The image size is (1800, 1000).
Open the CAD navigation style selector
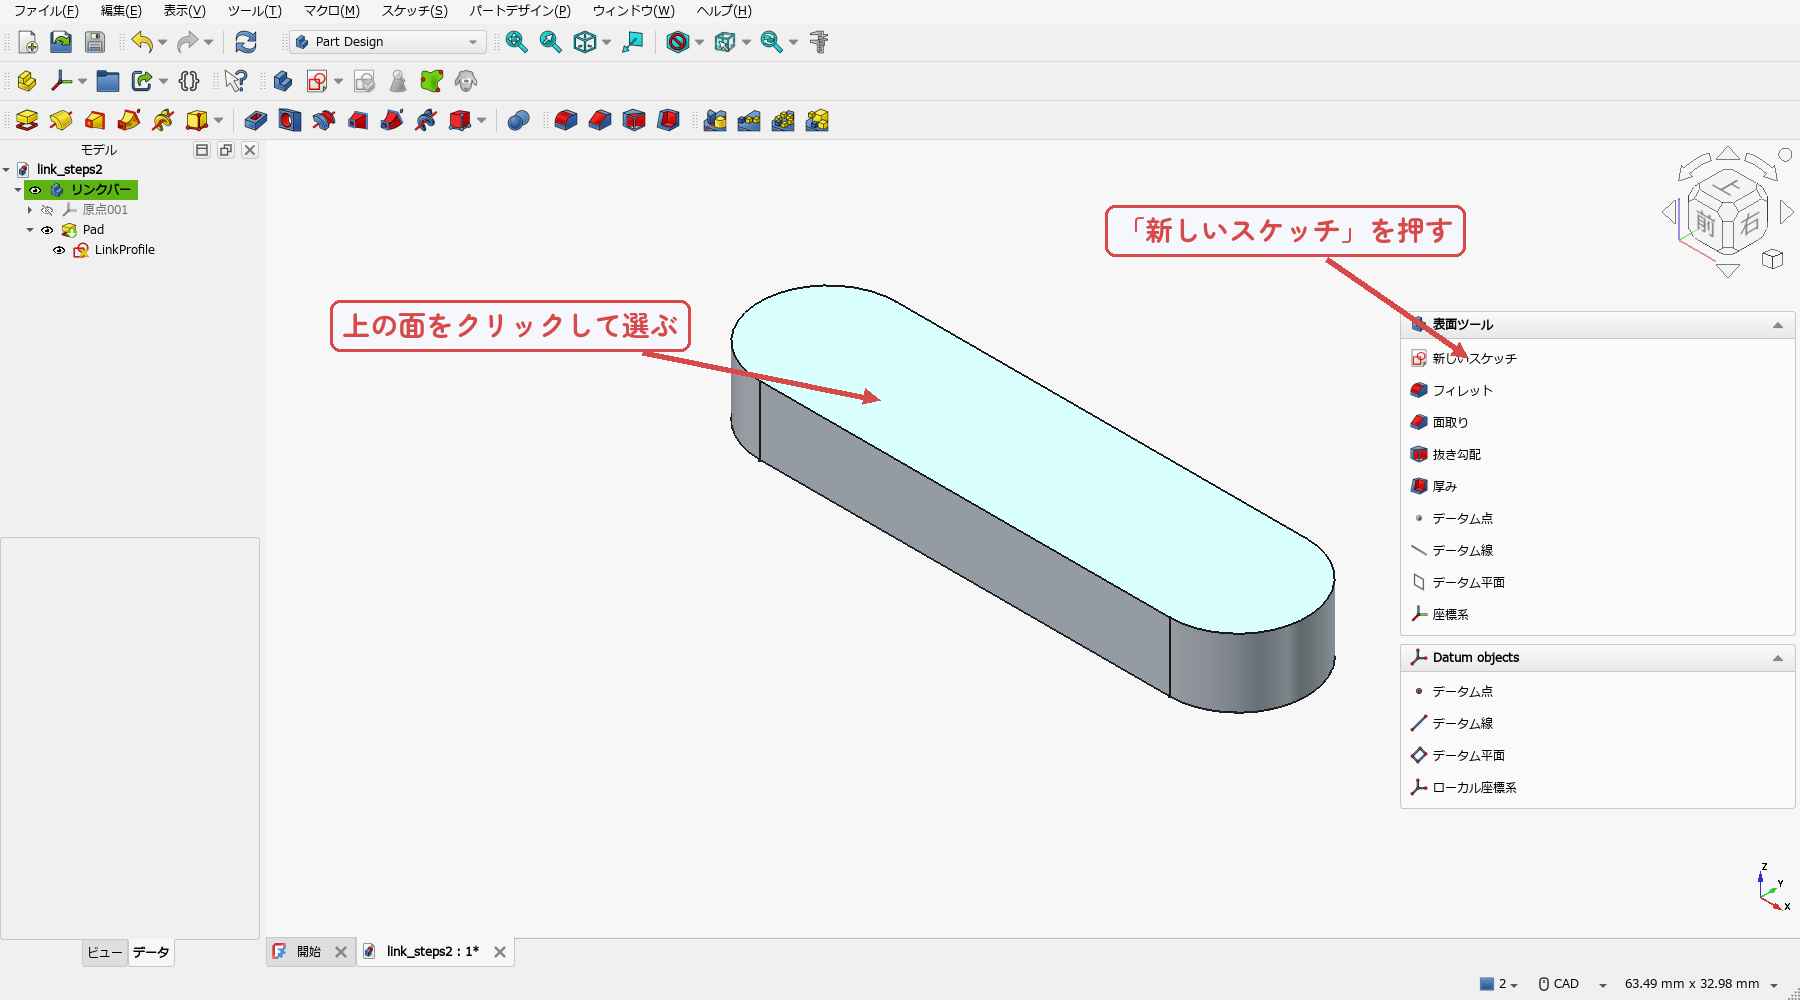[1573, 984]
